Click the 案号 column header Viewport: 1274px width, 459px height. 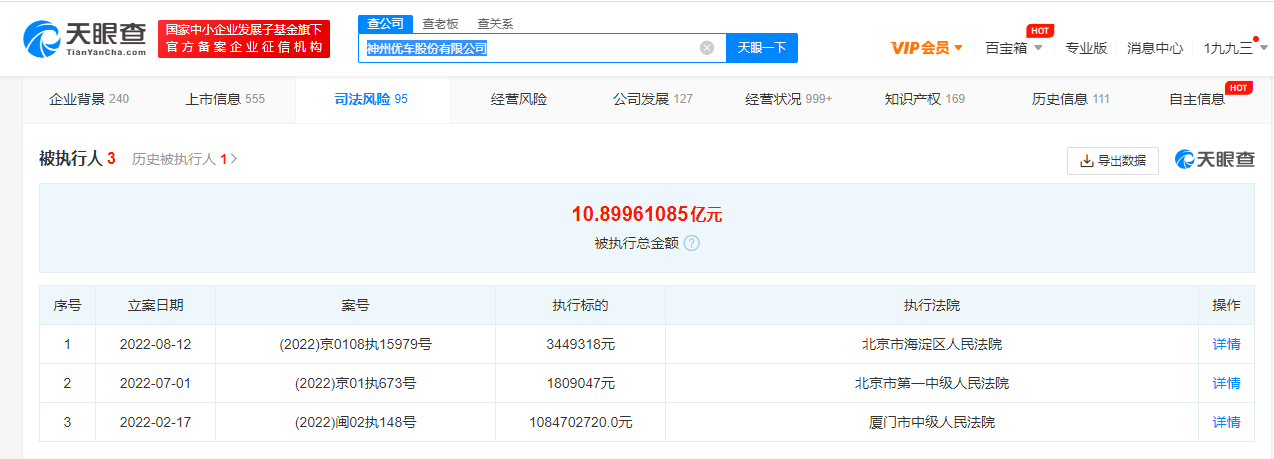[x=356, y=305]
